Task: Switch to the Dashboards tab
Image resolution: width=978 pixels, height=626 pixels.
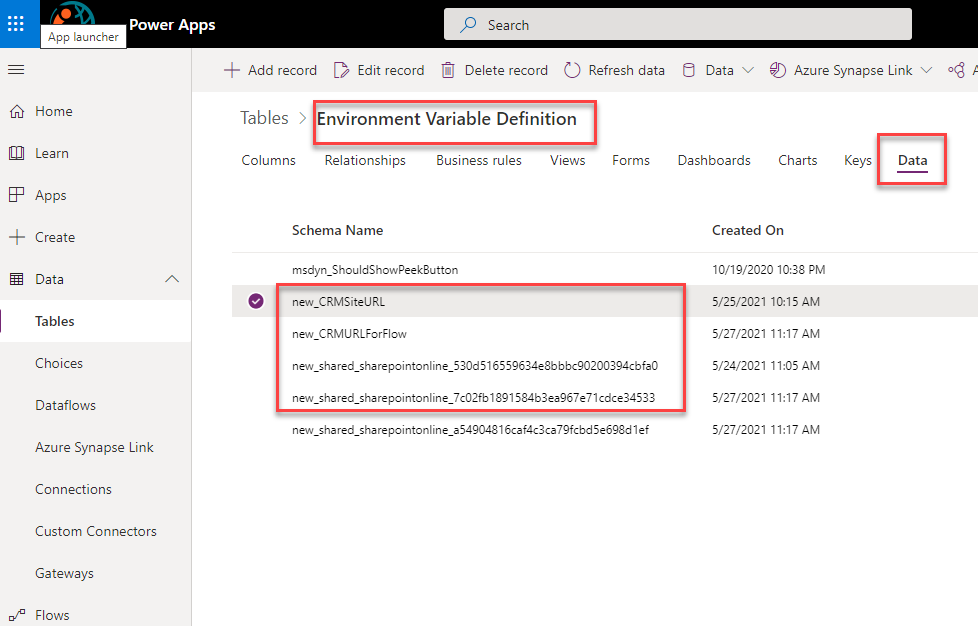Action: (714, 160)
